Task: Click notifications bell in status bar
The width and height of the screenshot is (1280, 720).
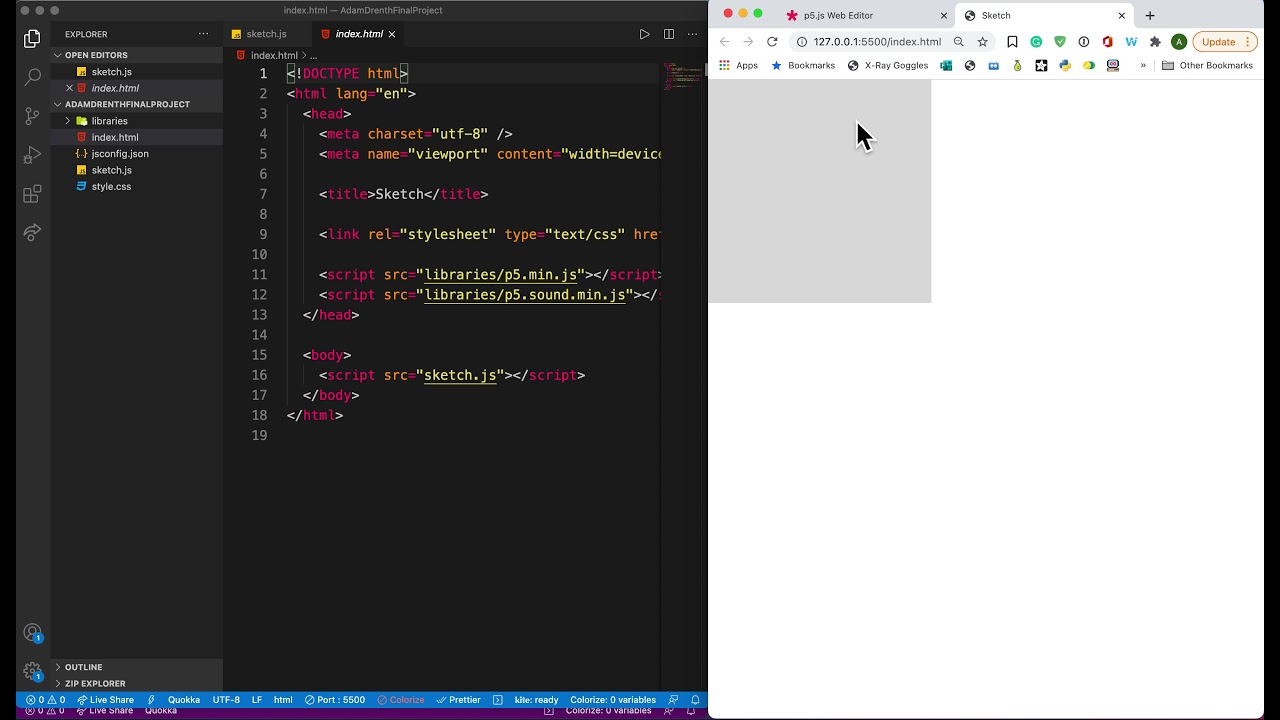Action: pyautogui.click(x=695, y=700)
